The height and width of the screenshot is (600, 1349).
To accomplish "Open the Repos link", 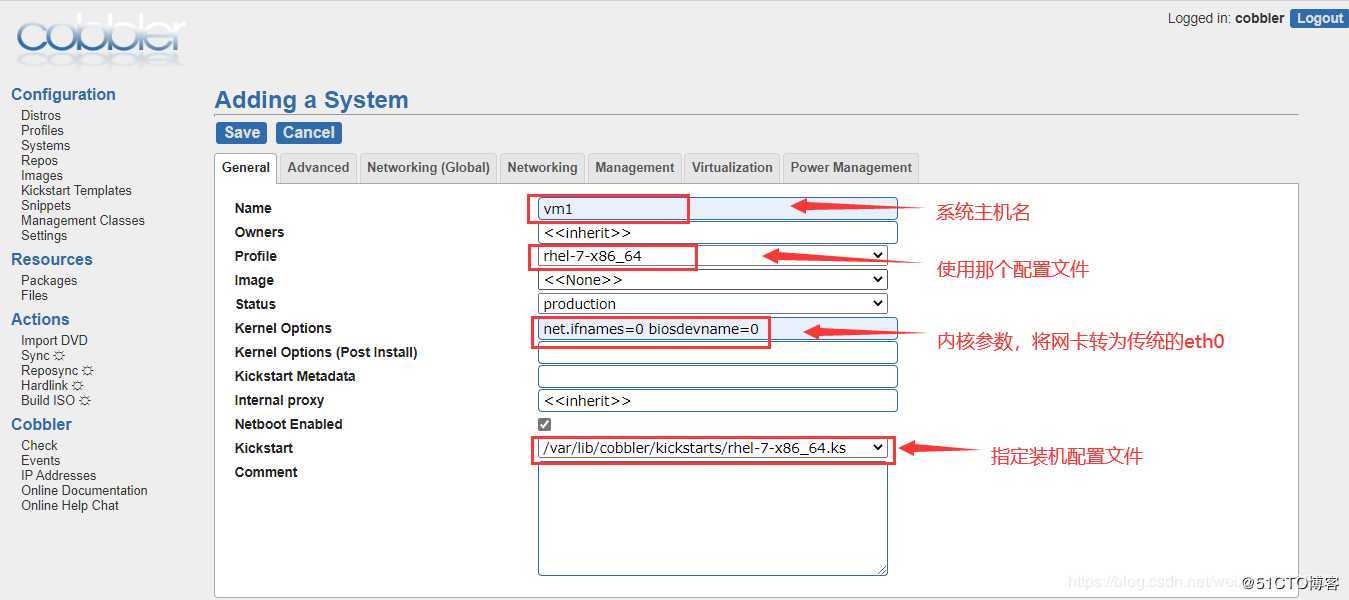I will [40, 161].
